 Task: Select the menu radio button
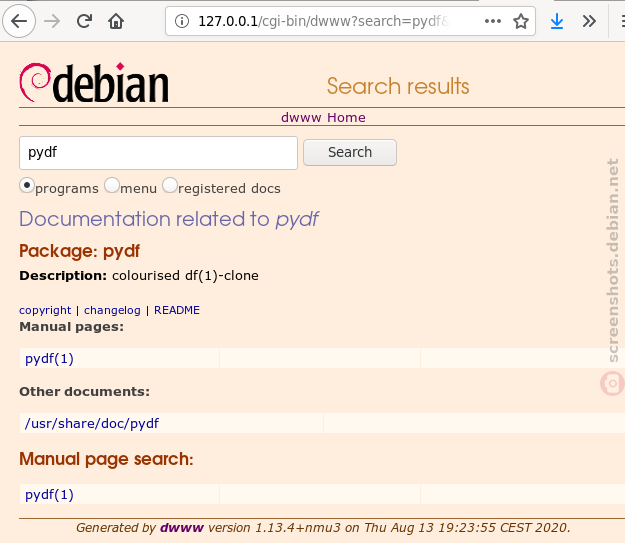tap(112, 185)
